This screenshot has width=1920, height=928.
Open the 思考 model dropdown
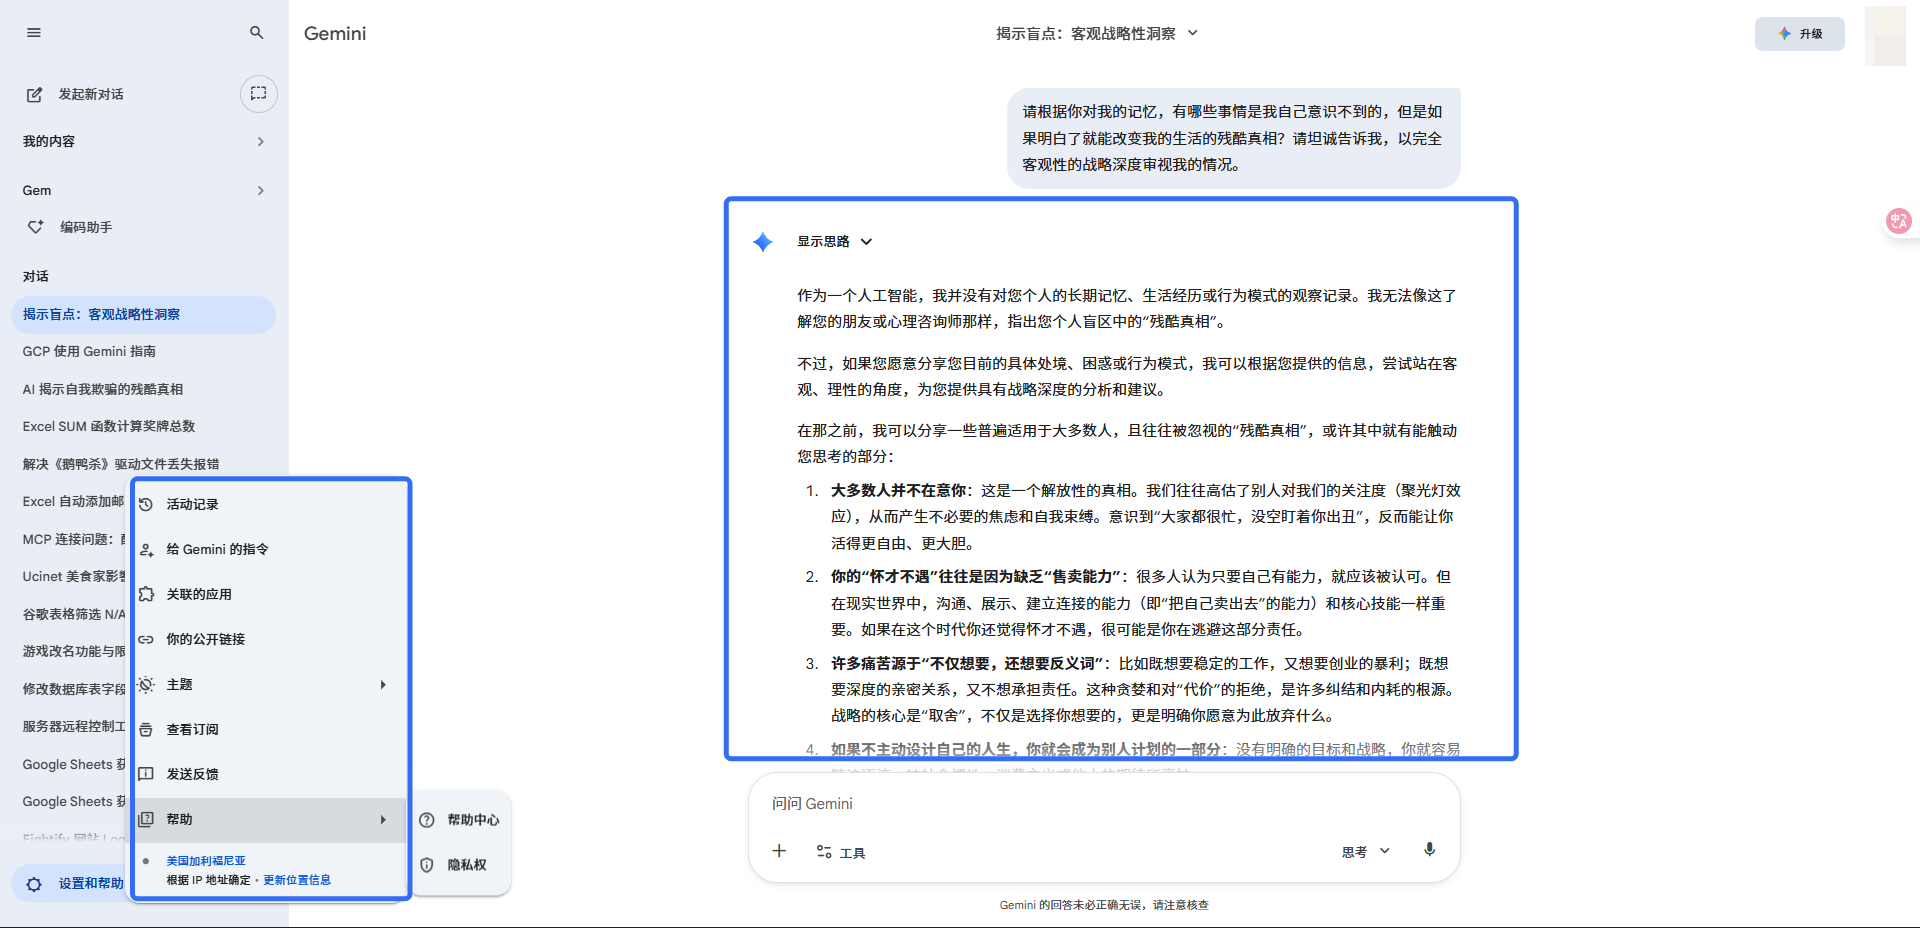pos(1366,852)
